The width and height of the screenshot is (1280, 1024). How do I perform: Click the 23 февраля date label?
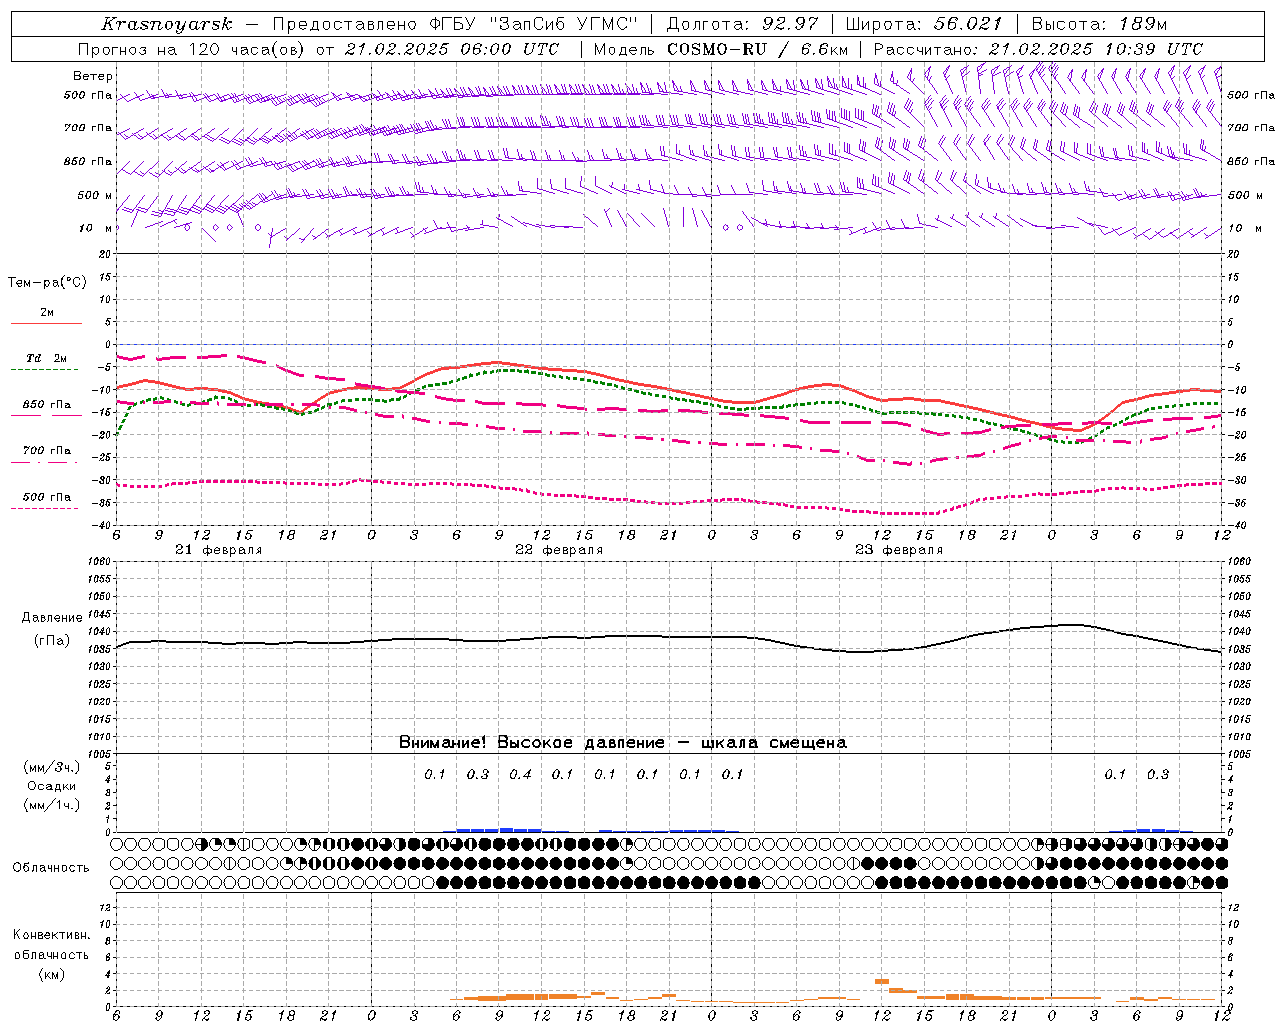[899, 550]
